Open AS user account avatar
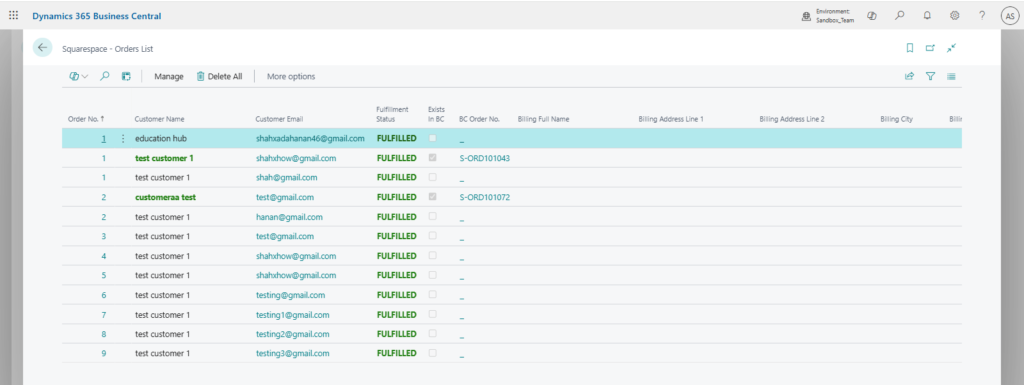Viewport: 1024px width, 385px height. point(1009,16)
